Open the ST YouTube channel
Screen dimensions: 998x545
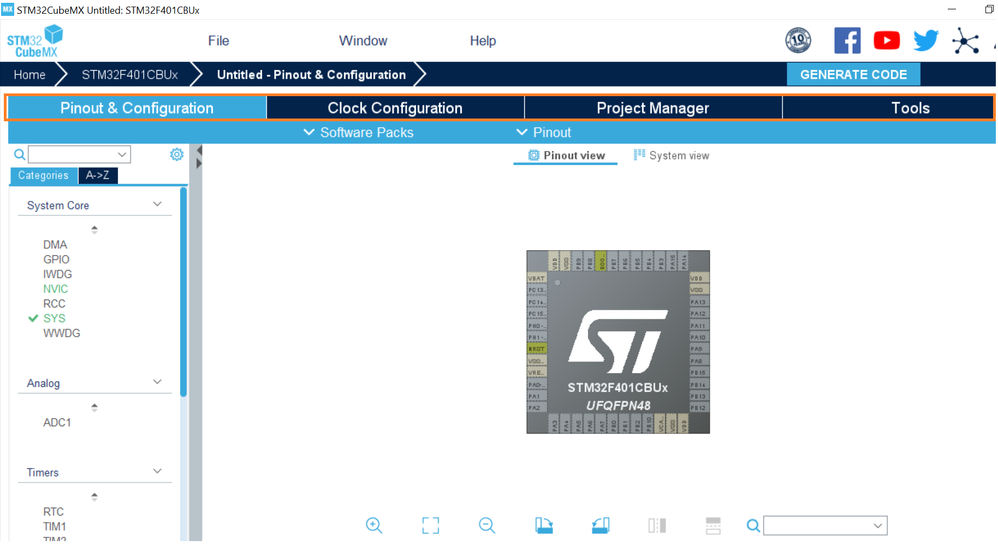(x=887, y=41)
